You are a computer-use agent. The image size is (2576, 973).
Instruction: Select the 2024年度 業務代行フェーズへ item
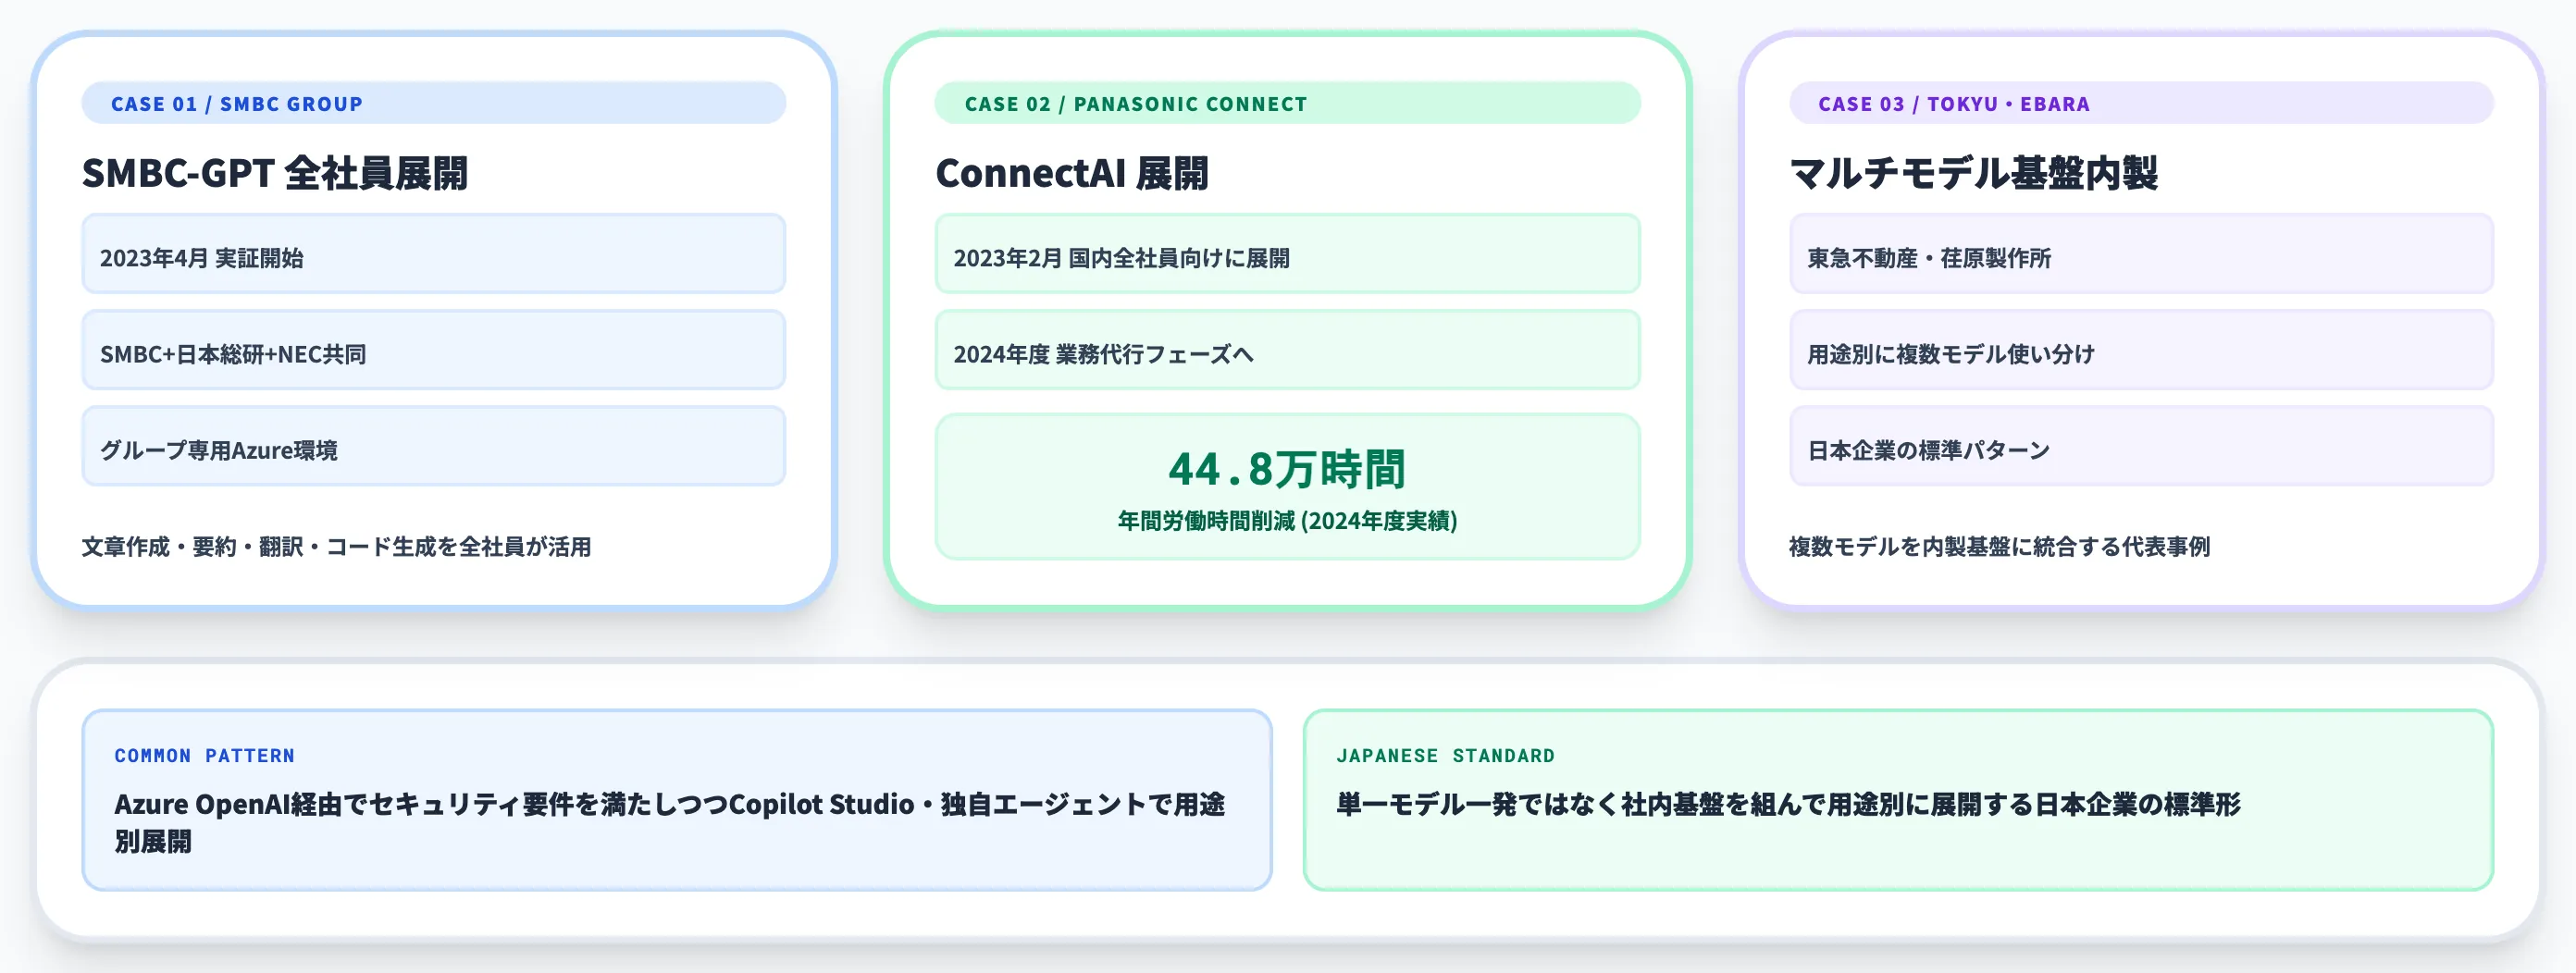point(1287,350)
